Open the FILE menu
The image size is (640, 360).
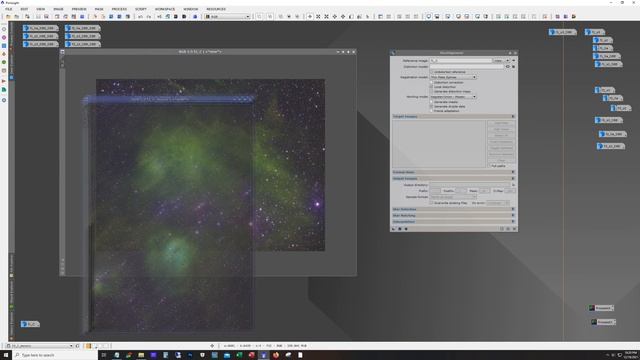click(8, 9)
